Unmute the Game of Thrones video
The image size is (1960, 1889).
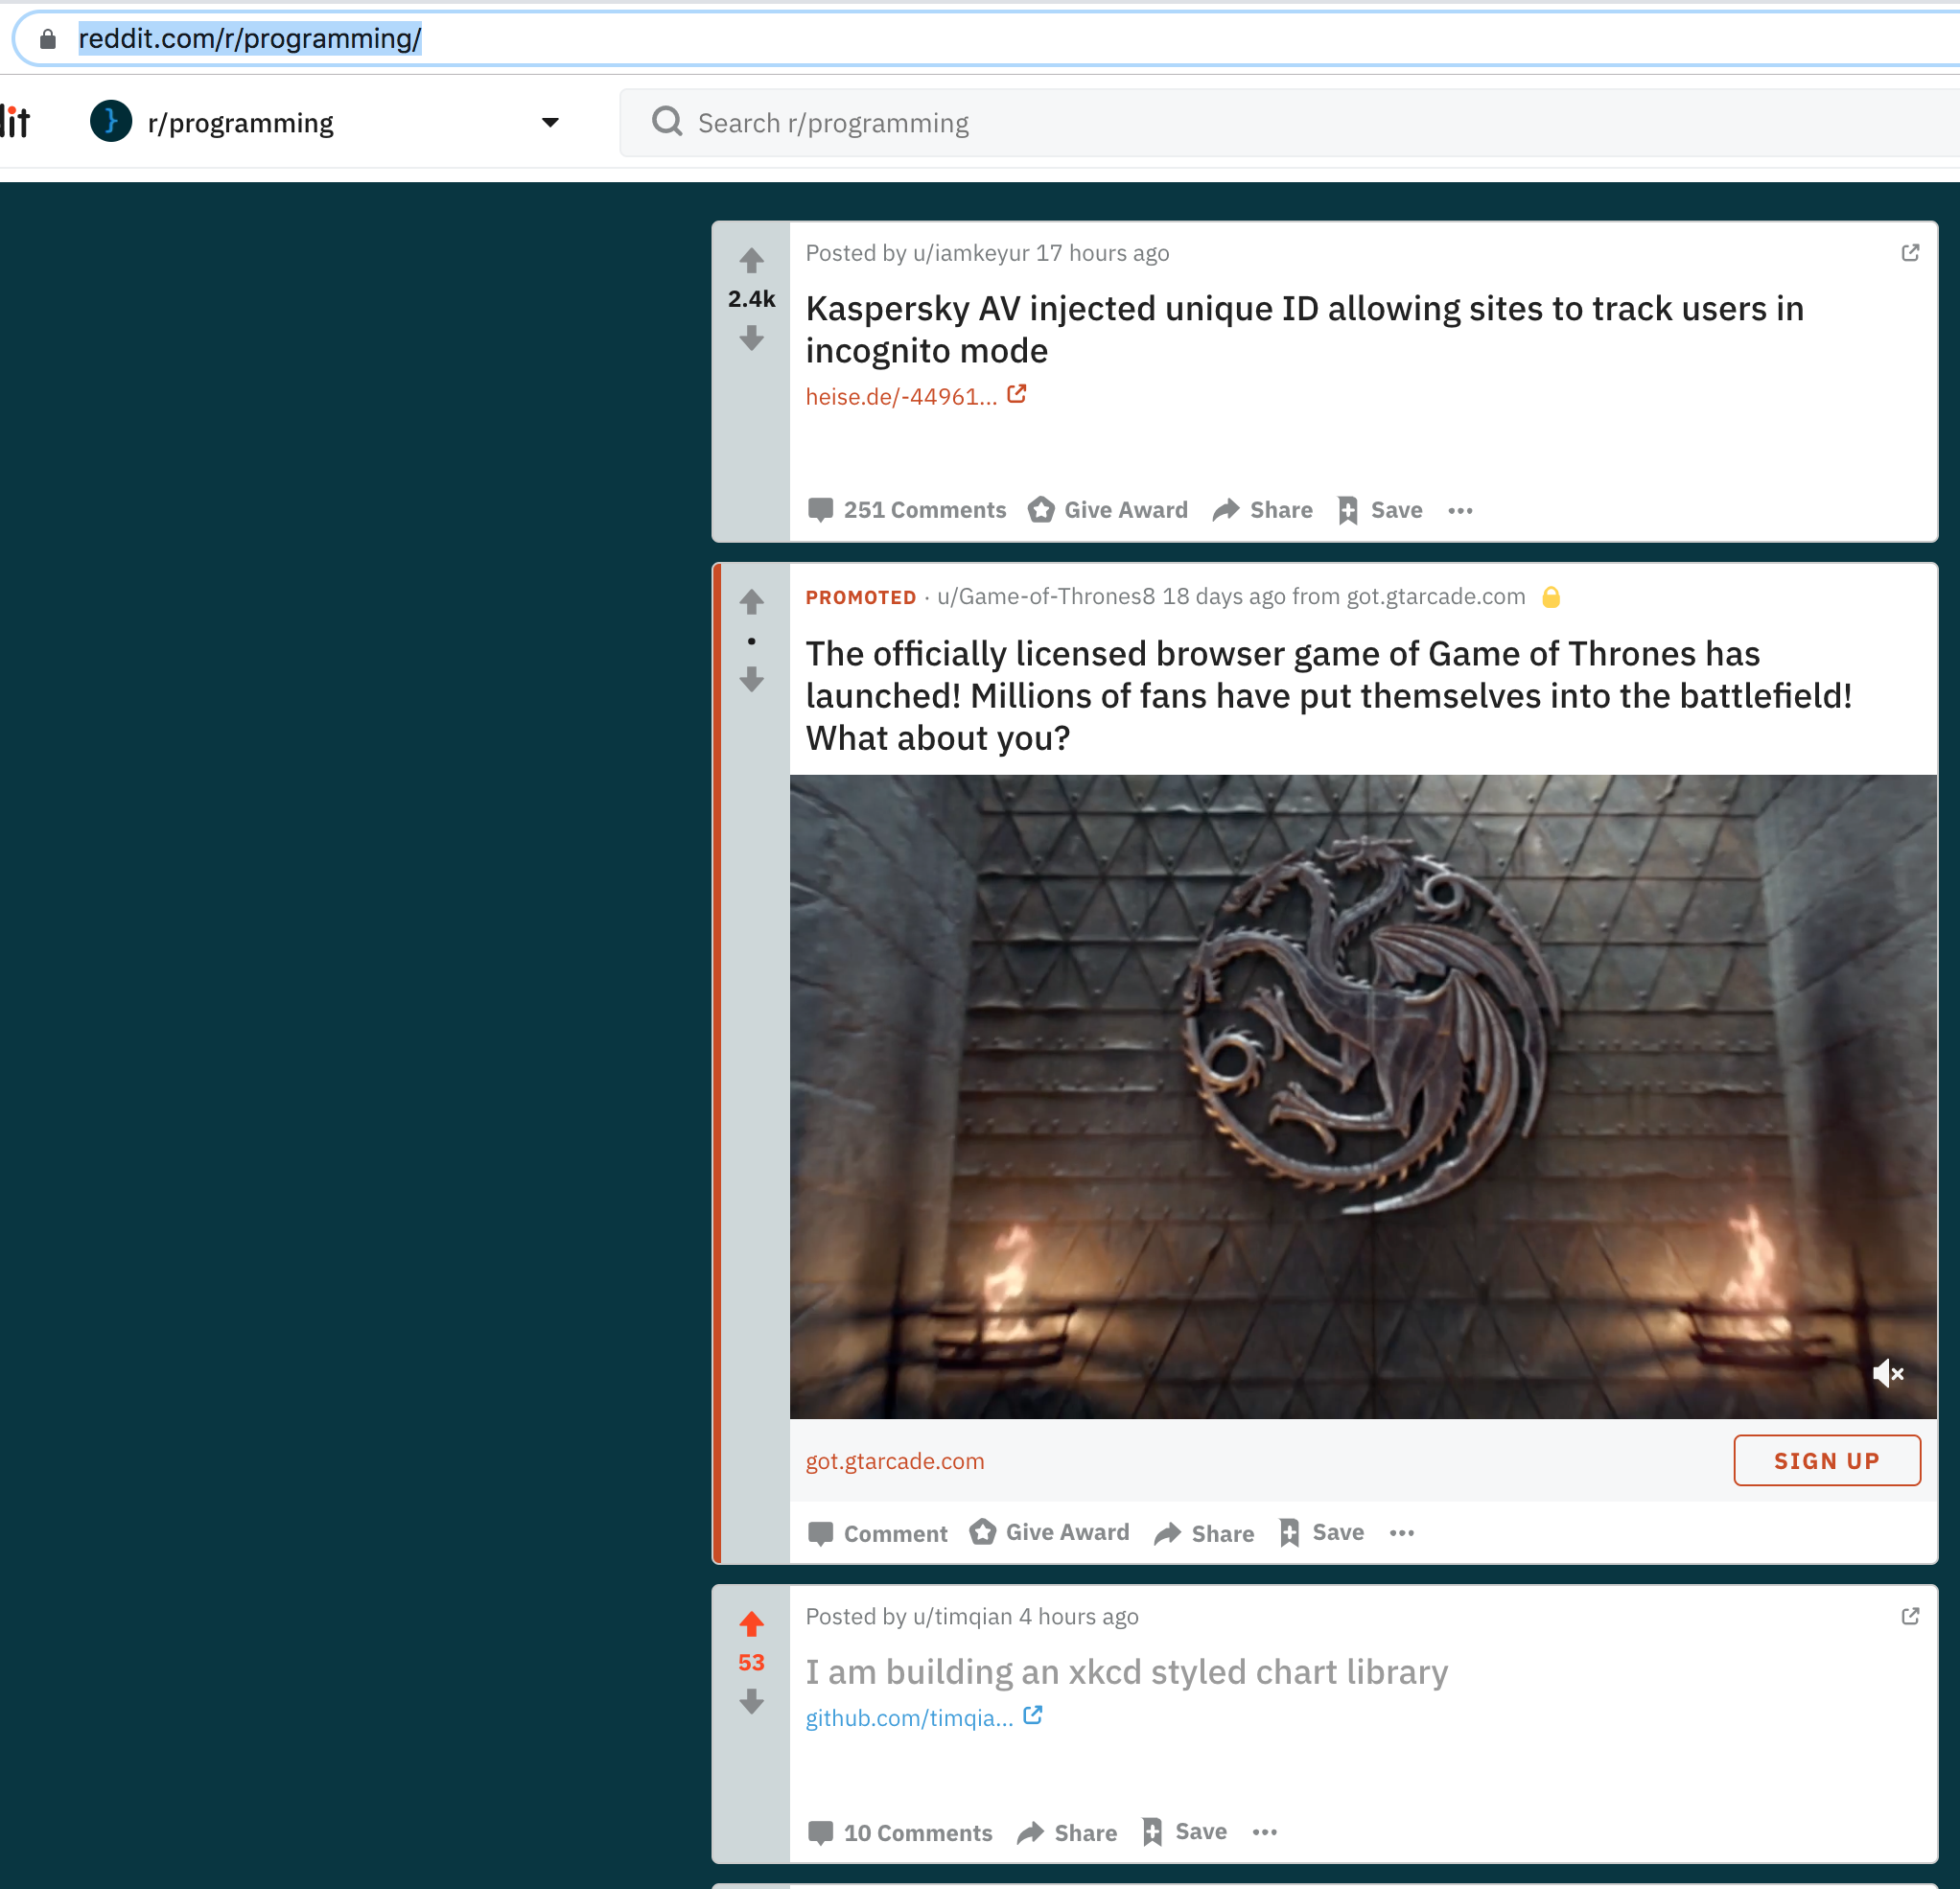(x=1887, y=1373)
